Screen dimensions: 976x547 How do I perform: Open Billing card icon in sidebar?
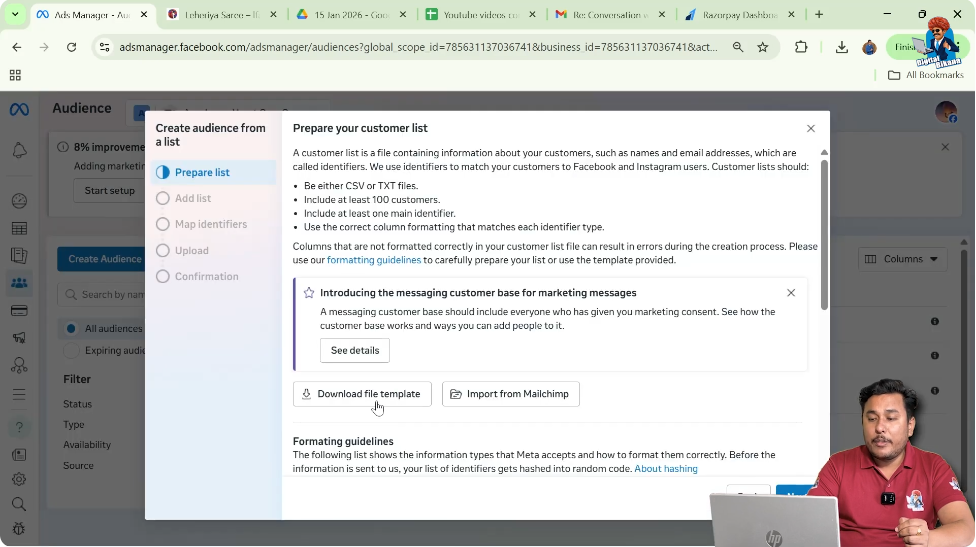pos(19,311)
